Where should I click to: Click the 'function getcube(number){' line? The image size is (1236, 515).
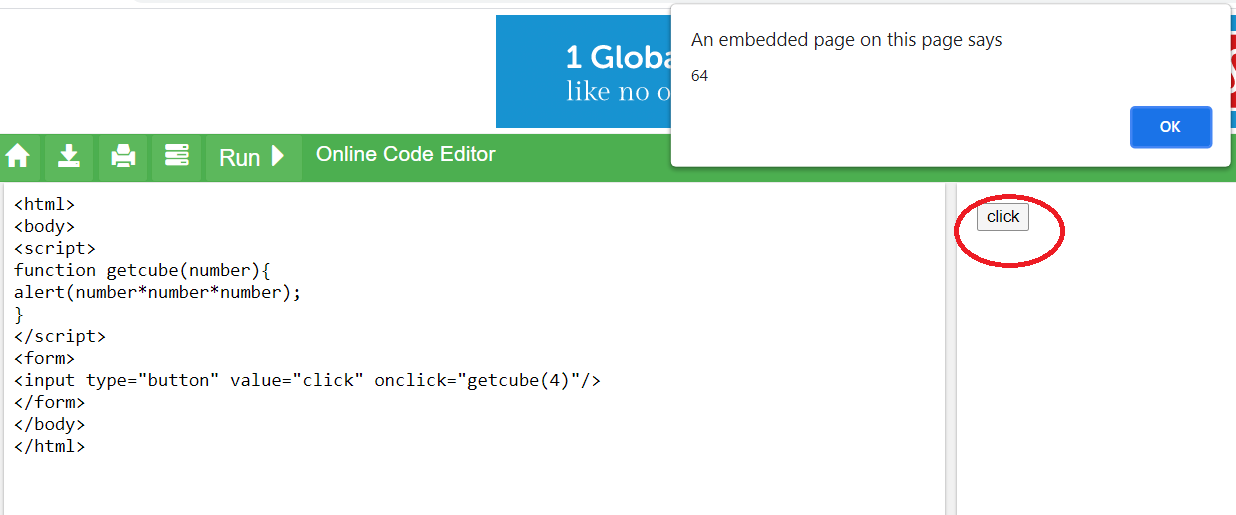[142, 270]
